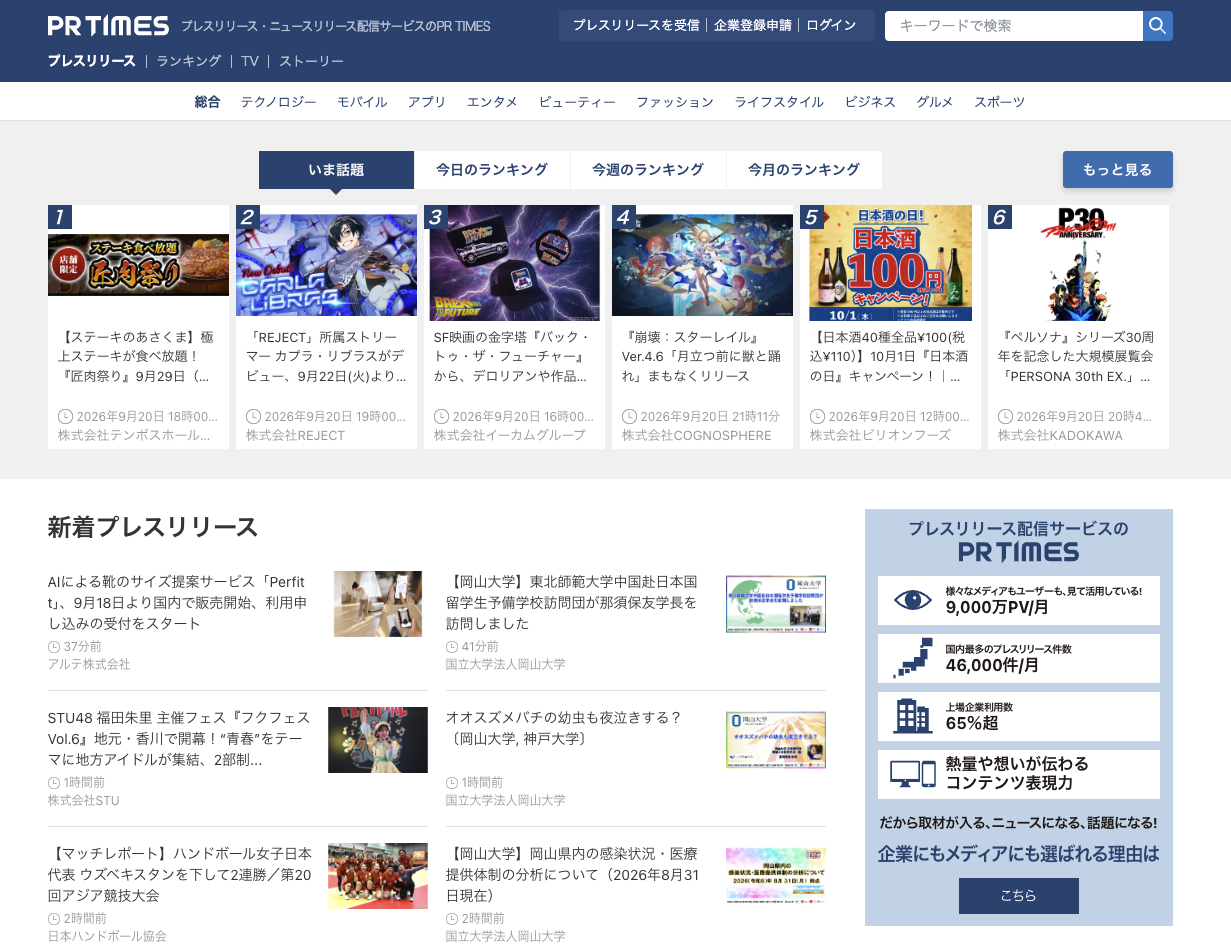Click the もっと見る button
1231x951 pixels.
tap(1117, 170)
